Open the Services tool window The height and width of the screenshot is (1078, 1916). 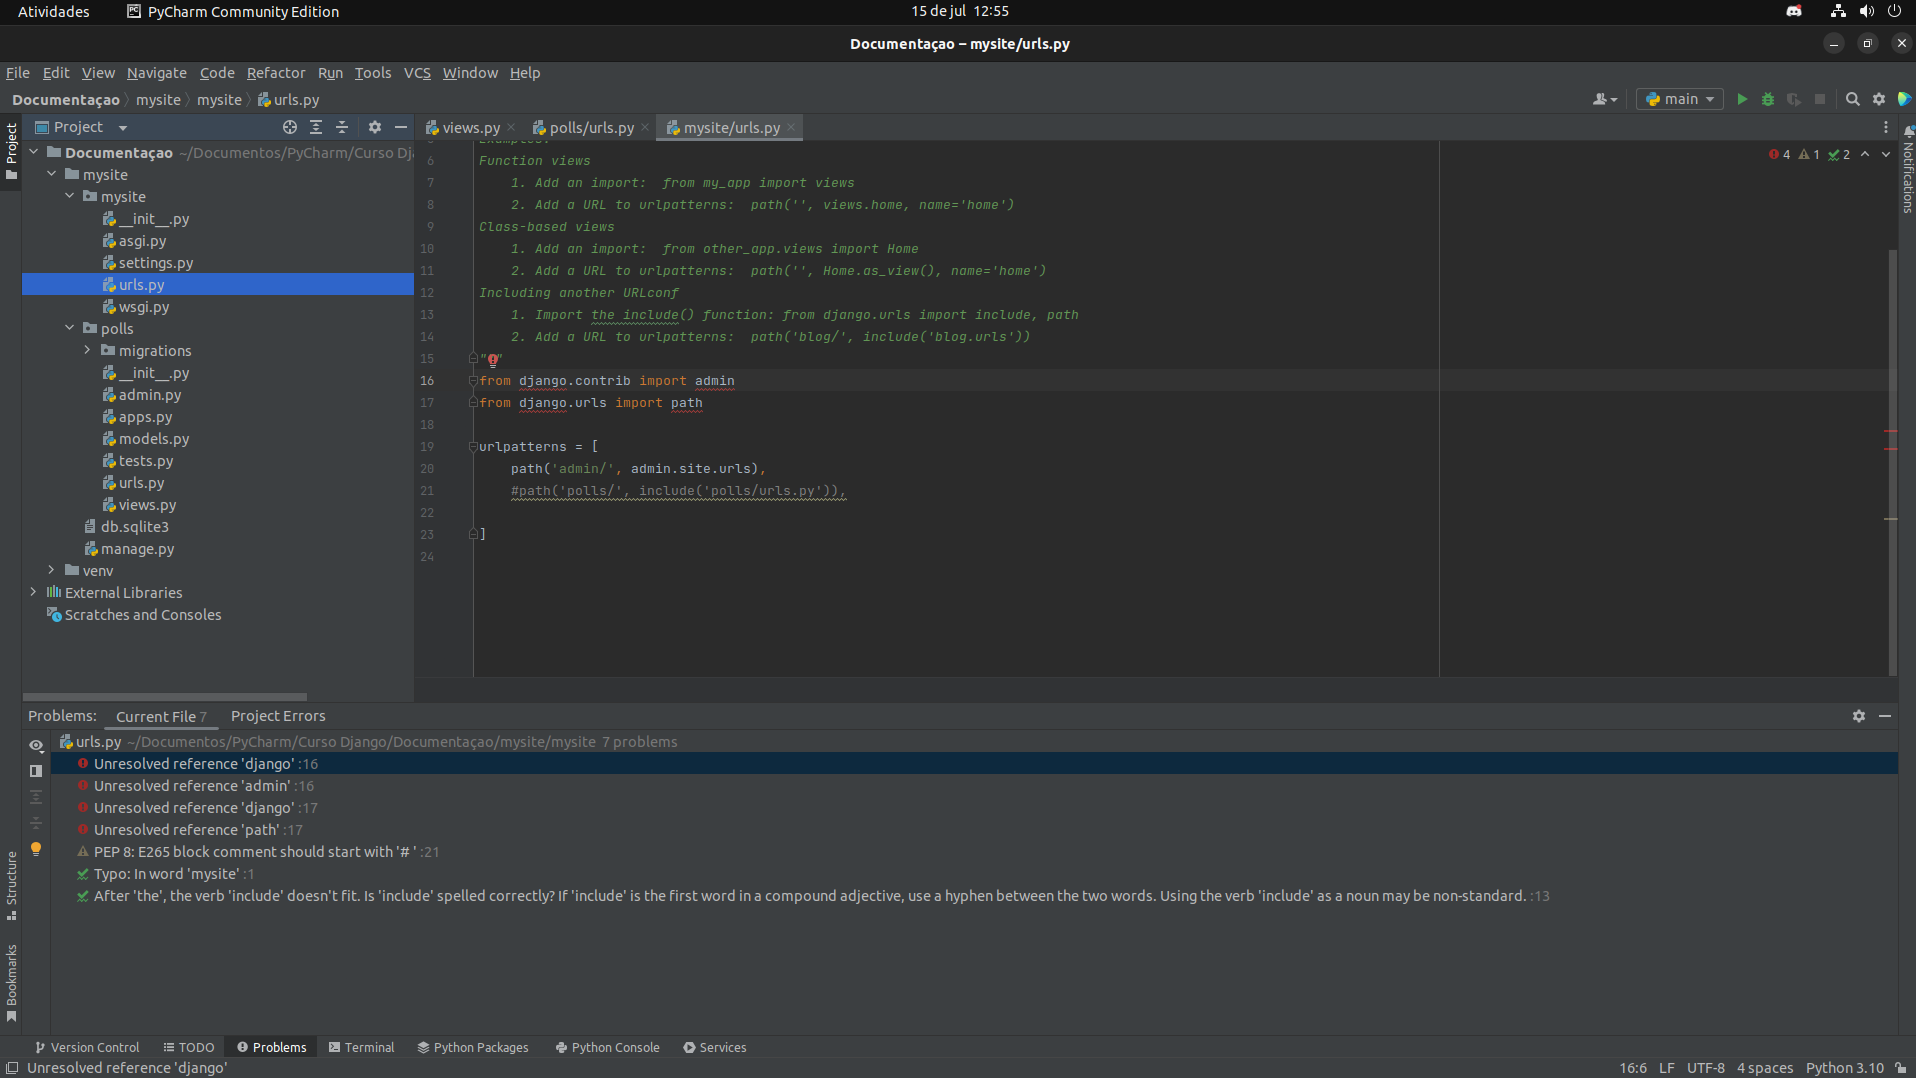point(714,1047)
